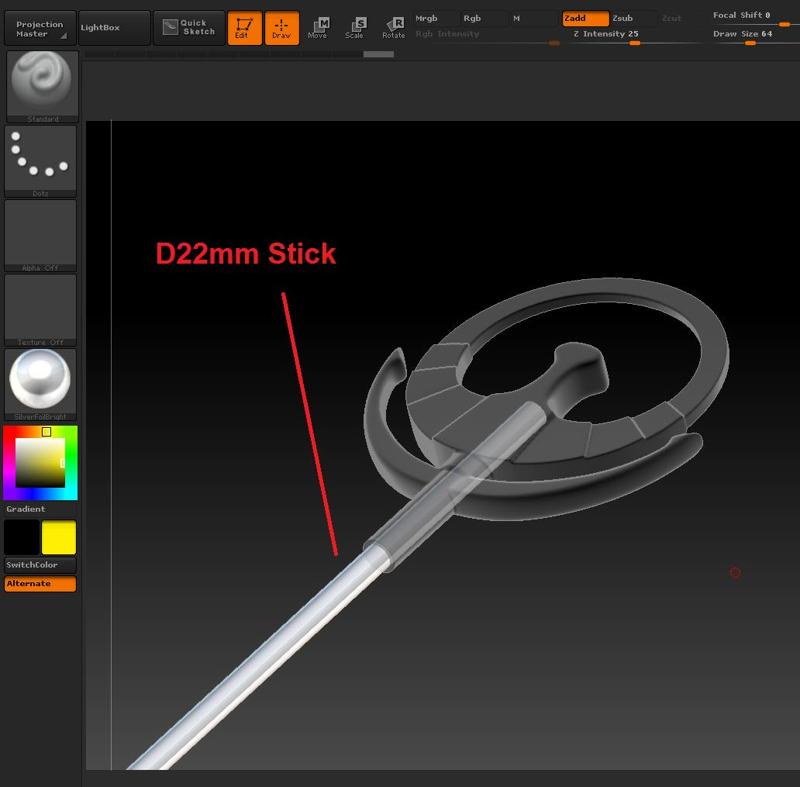Adjust the Draw Size slider

[755, 36]
